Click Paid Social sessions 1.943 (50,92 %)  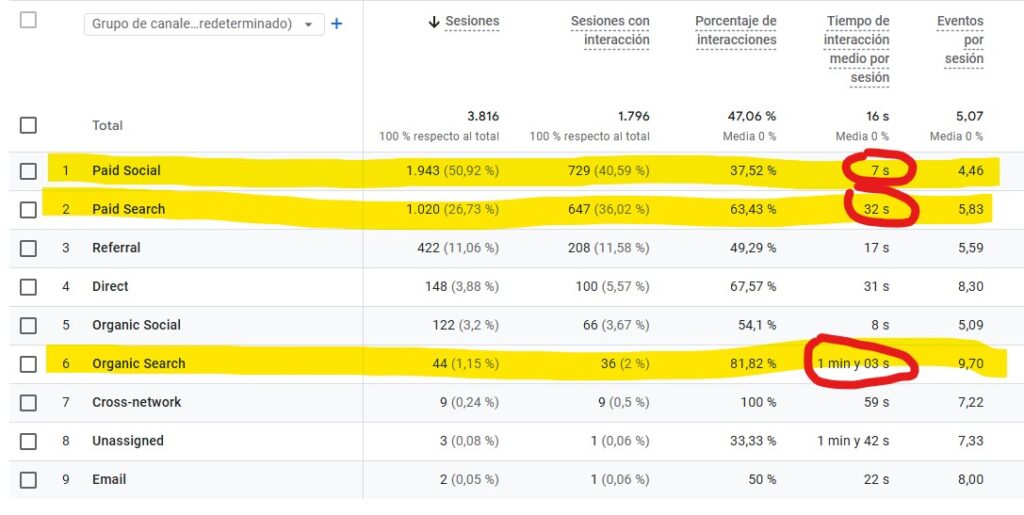coord(453,170)
